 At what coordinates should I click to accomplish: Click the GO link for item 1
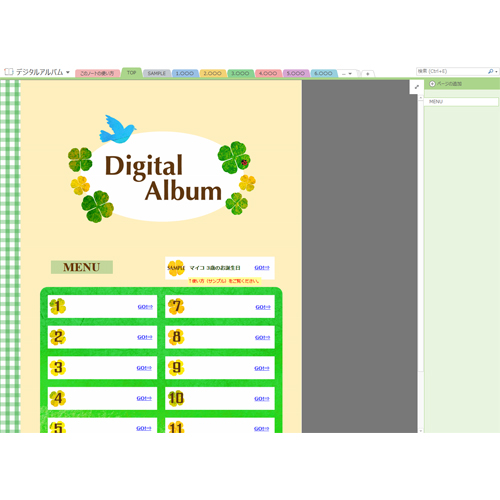click(145, 307)
